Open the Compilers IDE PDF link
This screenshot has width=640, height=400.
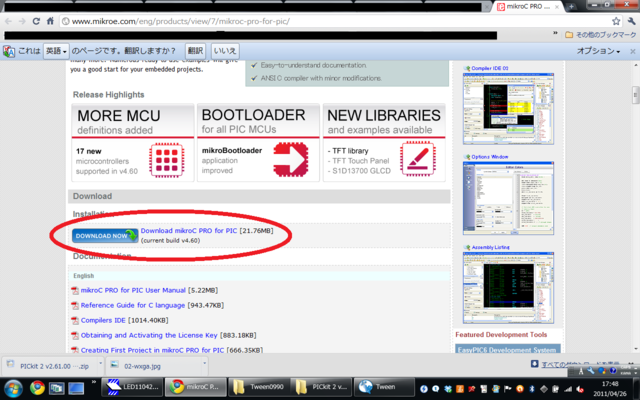pyautogui.click(x=103, y=320)
